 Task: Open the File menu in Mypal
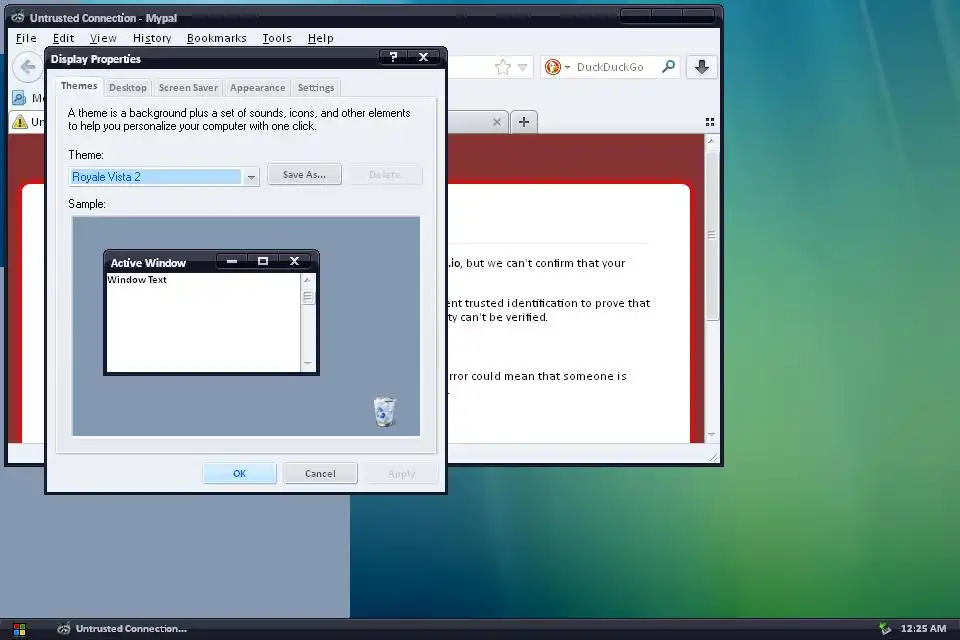click(26, 38)
